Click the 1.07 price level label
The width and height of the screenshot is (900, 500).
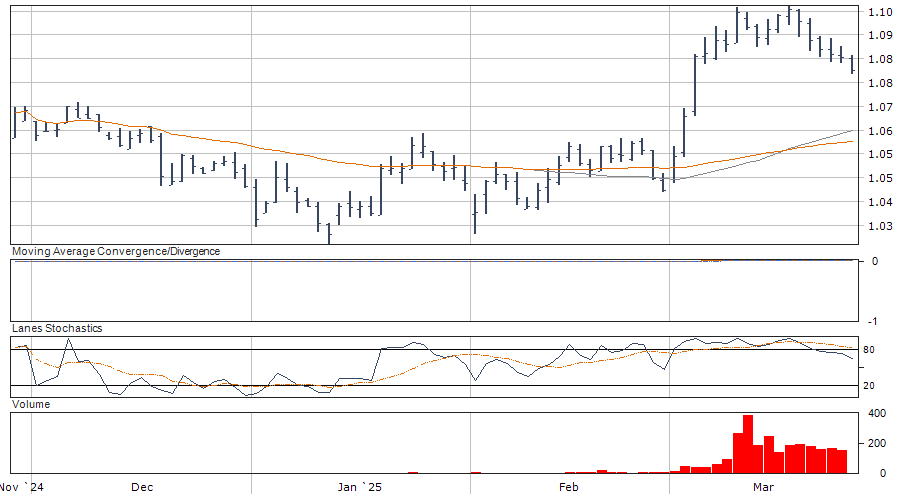point(880,107)
